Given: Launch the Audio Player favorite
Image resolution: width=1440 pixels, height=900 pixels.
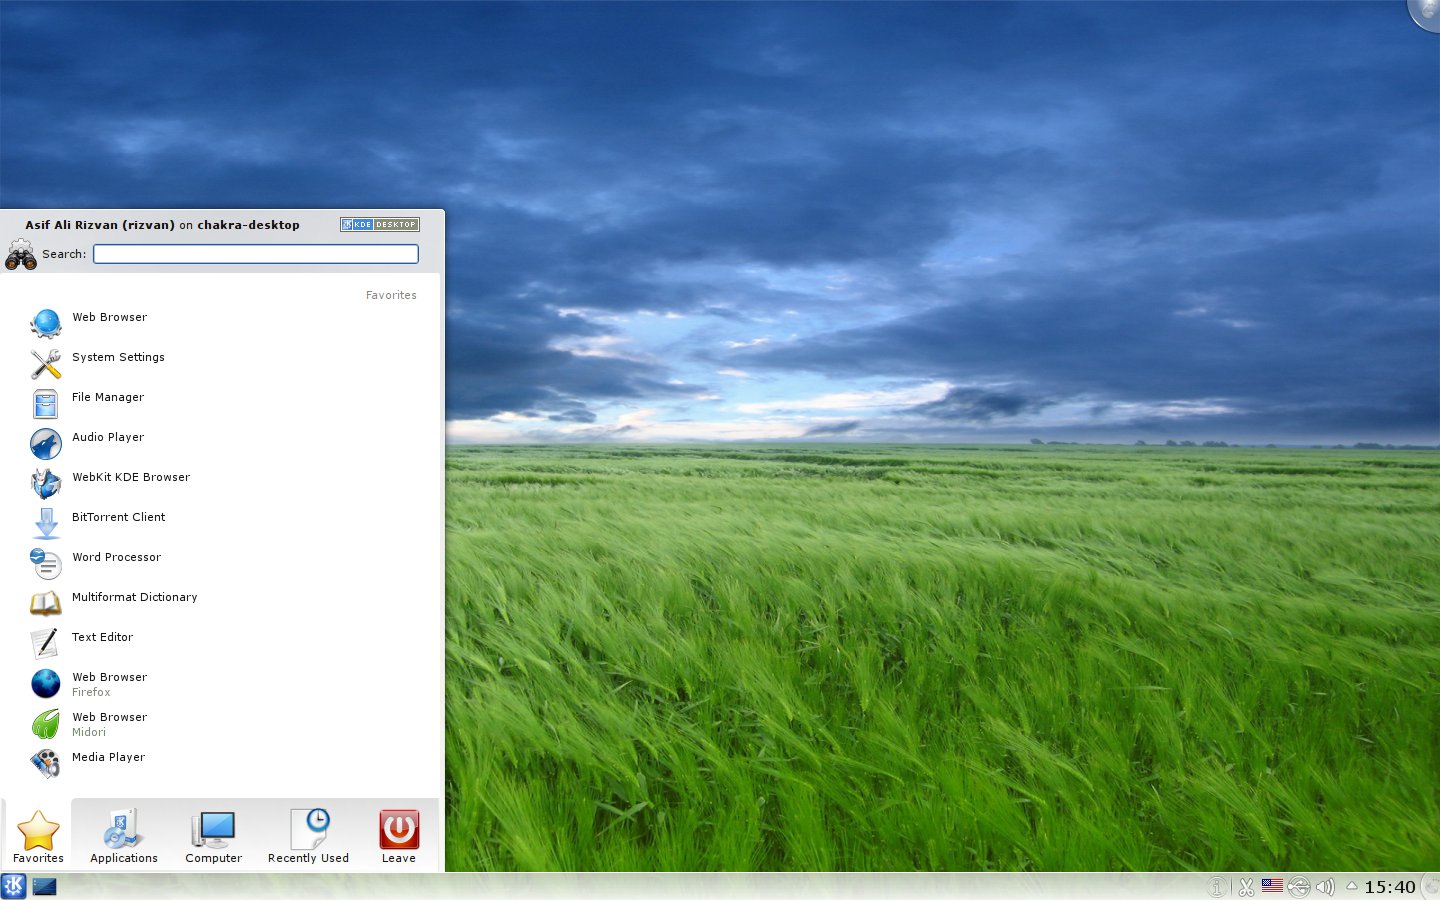Looking at the screenshot, I should (x=220, y=444).
